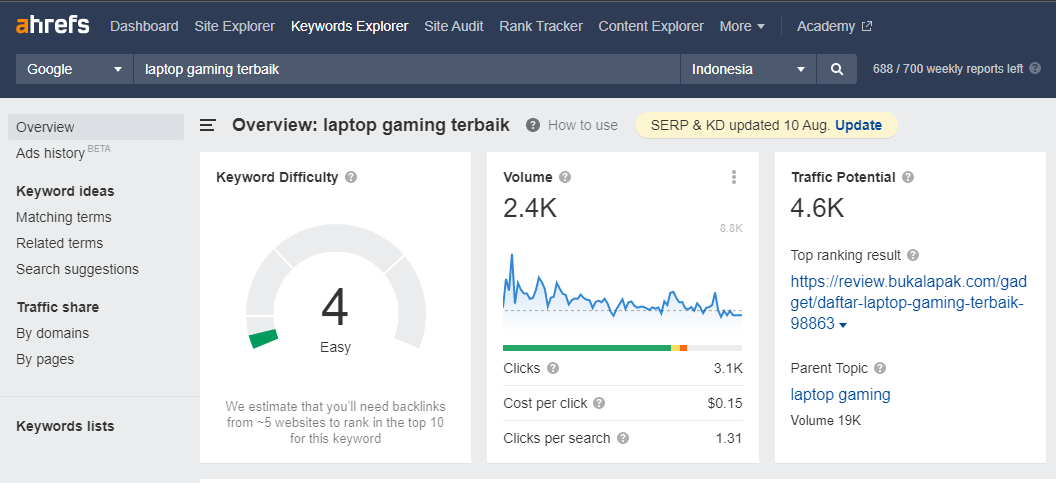Open the Indonesia country dropdown
This screenshot has width=1056, height=483.
tap(748, 69)
